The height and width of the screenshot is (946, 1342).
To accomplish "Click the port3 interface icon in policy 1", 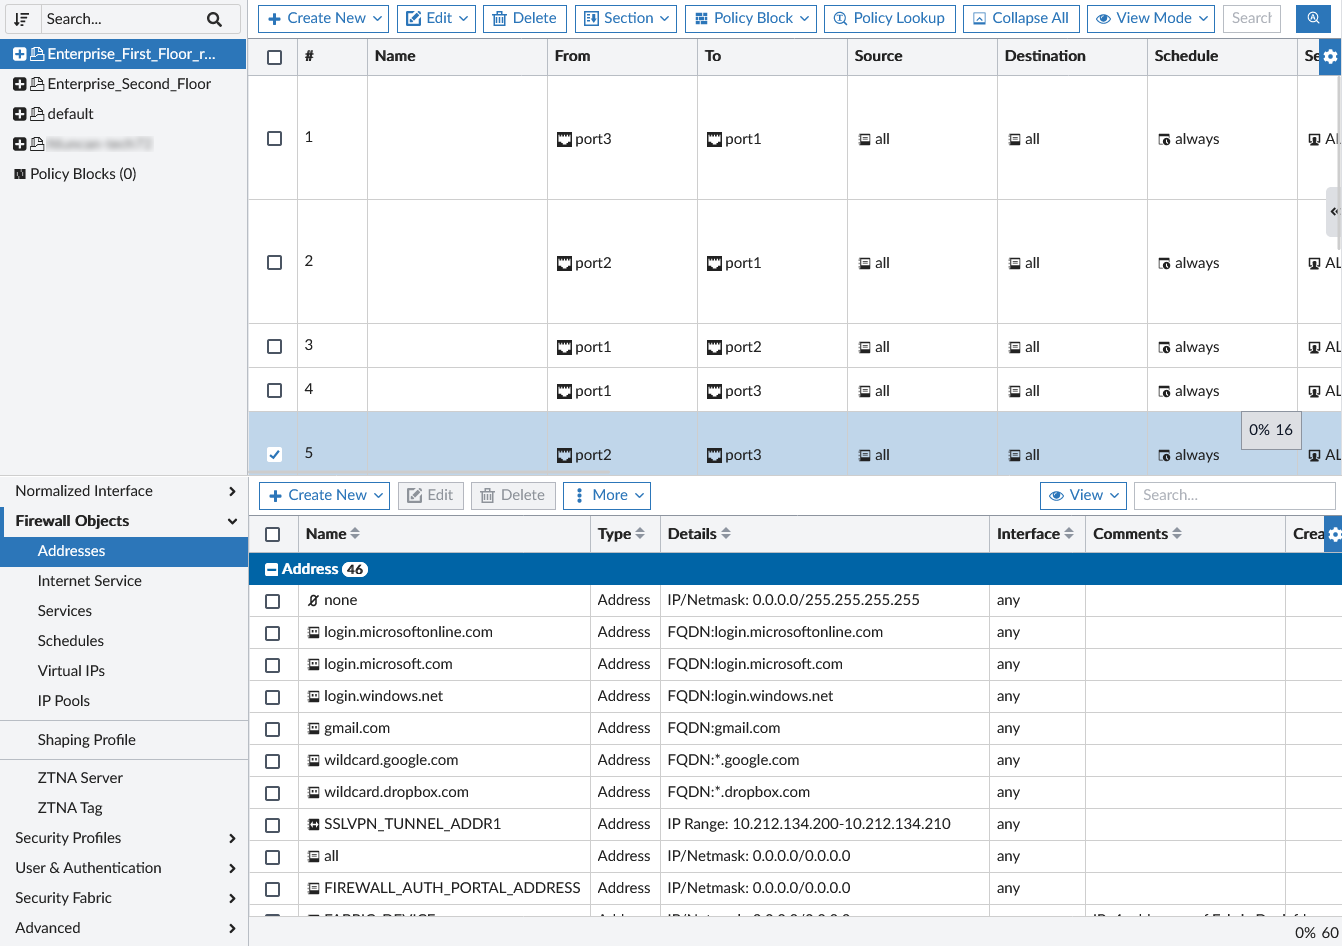I will coord(564,139).
